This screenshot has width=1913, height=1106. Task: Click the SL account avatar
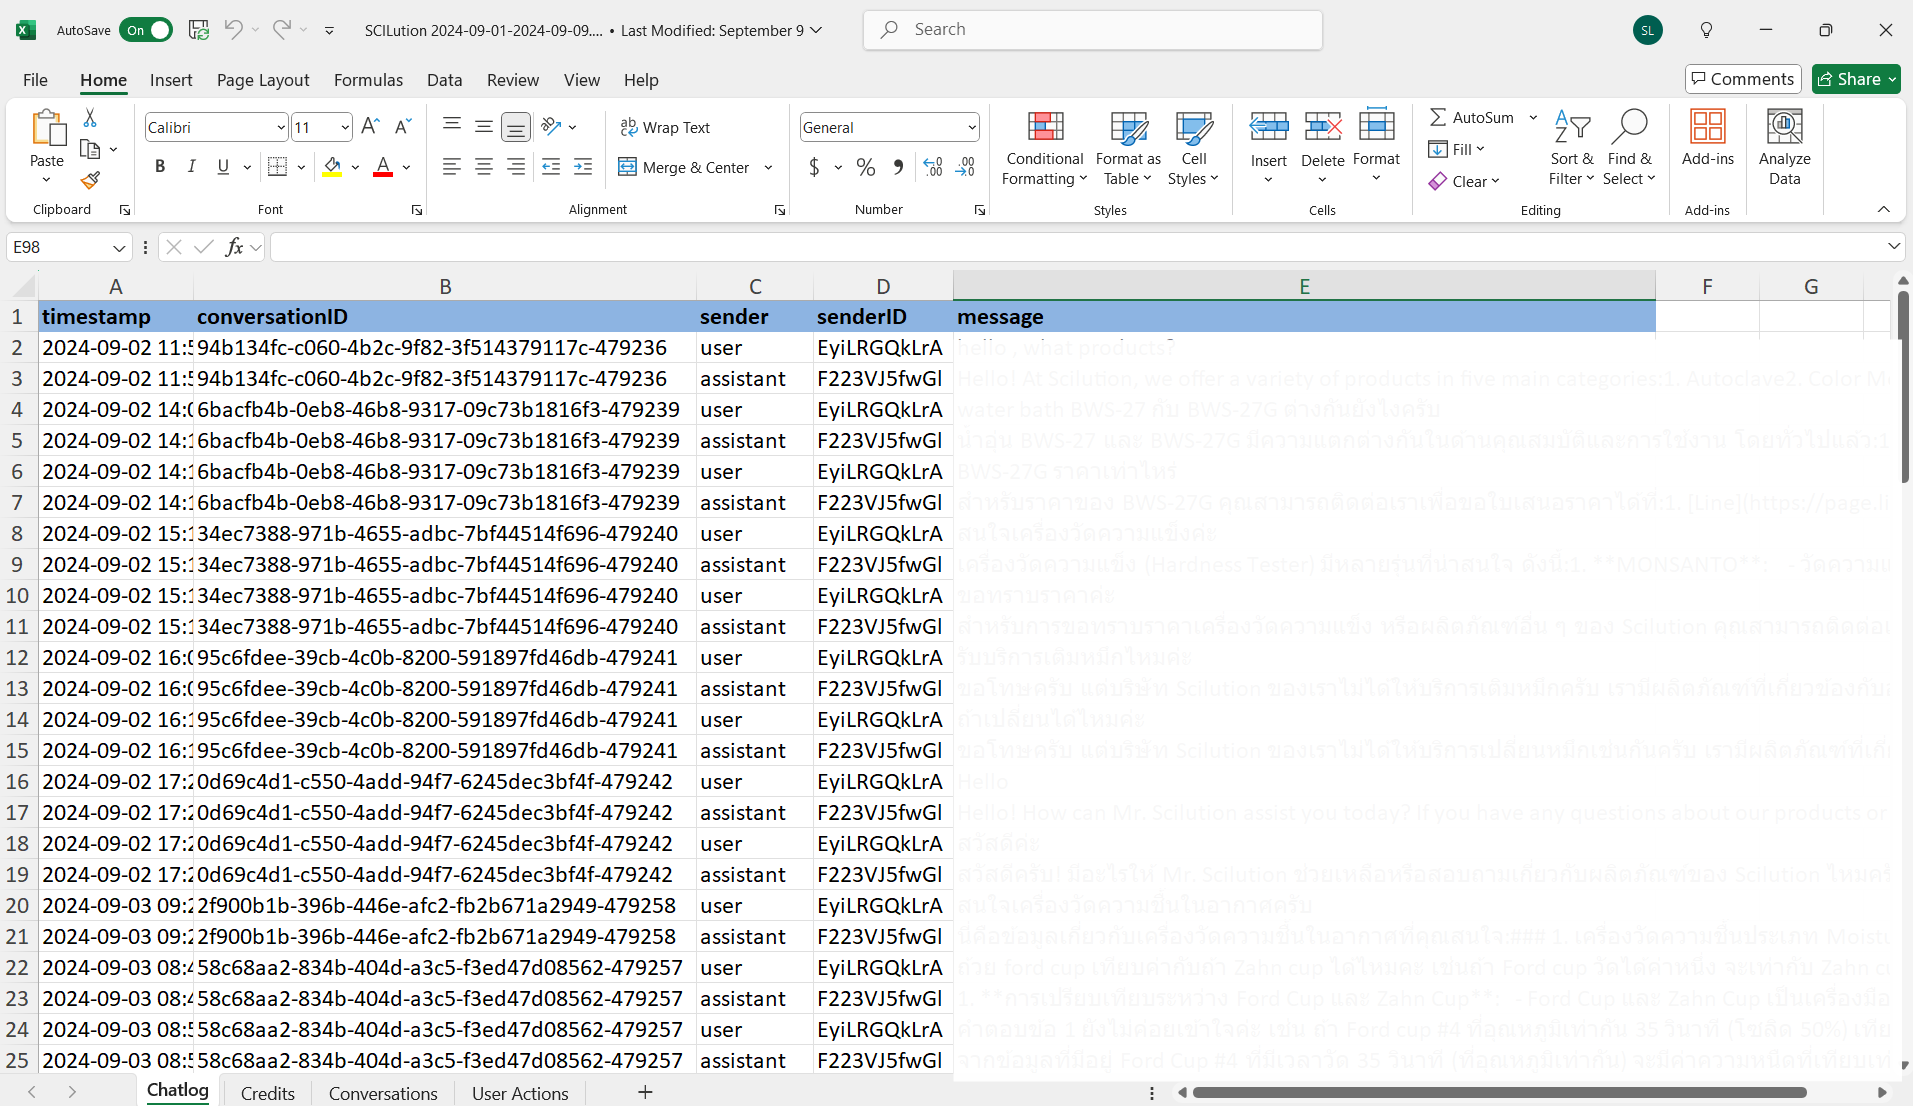coord(1647,30)
